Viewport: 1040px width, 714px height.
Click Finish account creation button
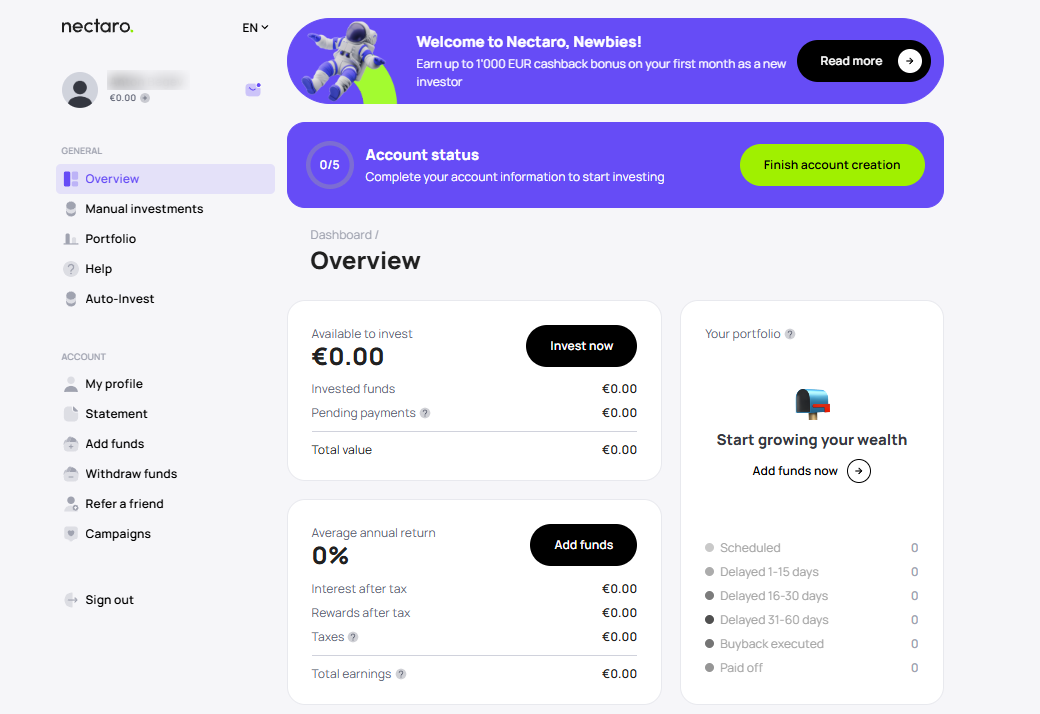coord(831,165)
